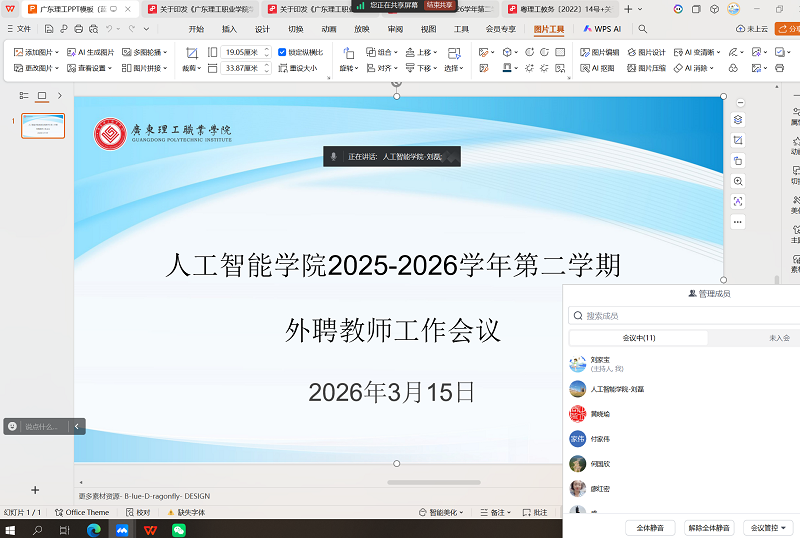
Task: Switch to the 动画 ribbon tab
Action: point(328,29)
